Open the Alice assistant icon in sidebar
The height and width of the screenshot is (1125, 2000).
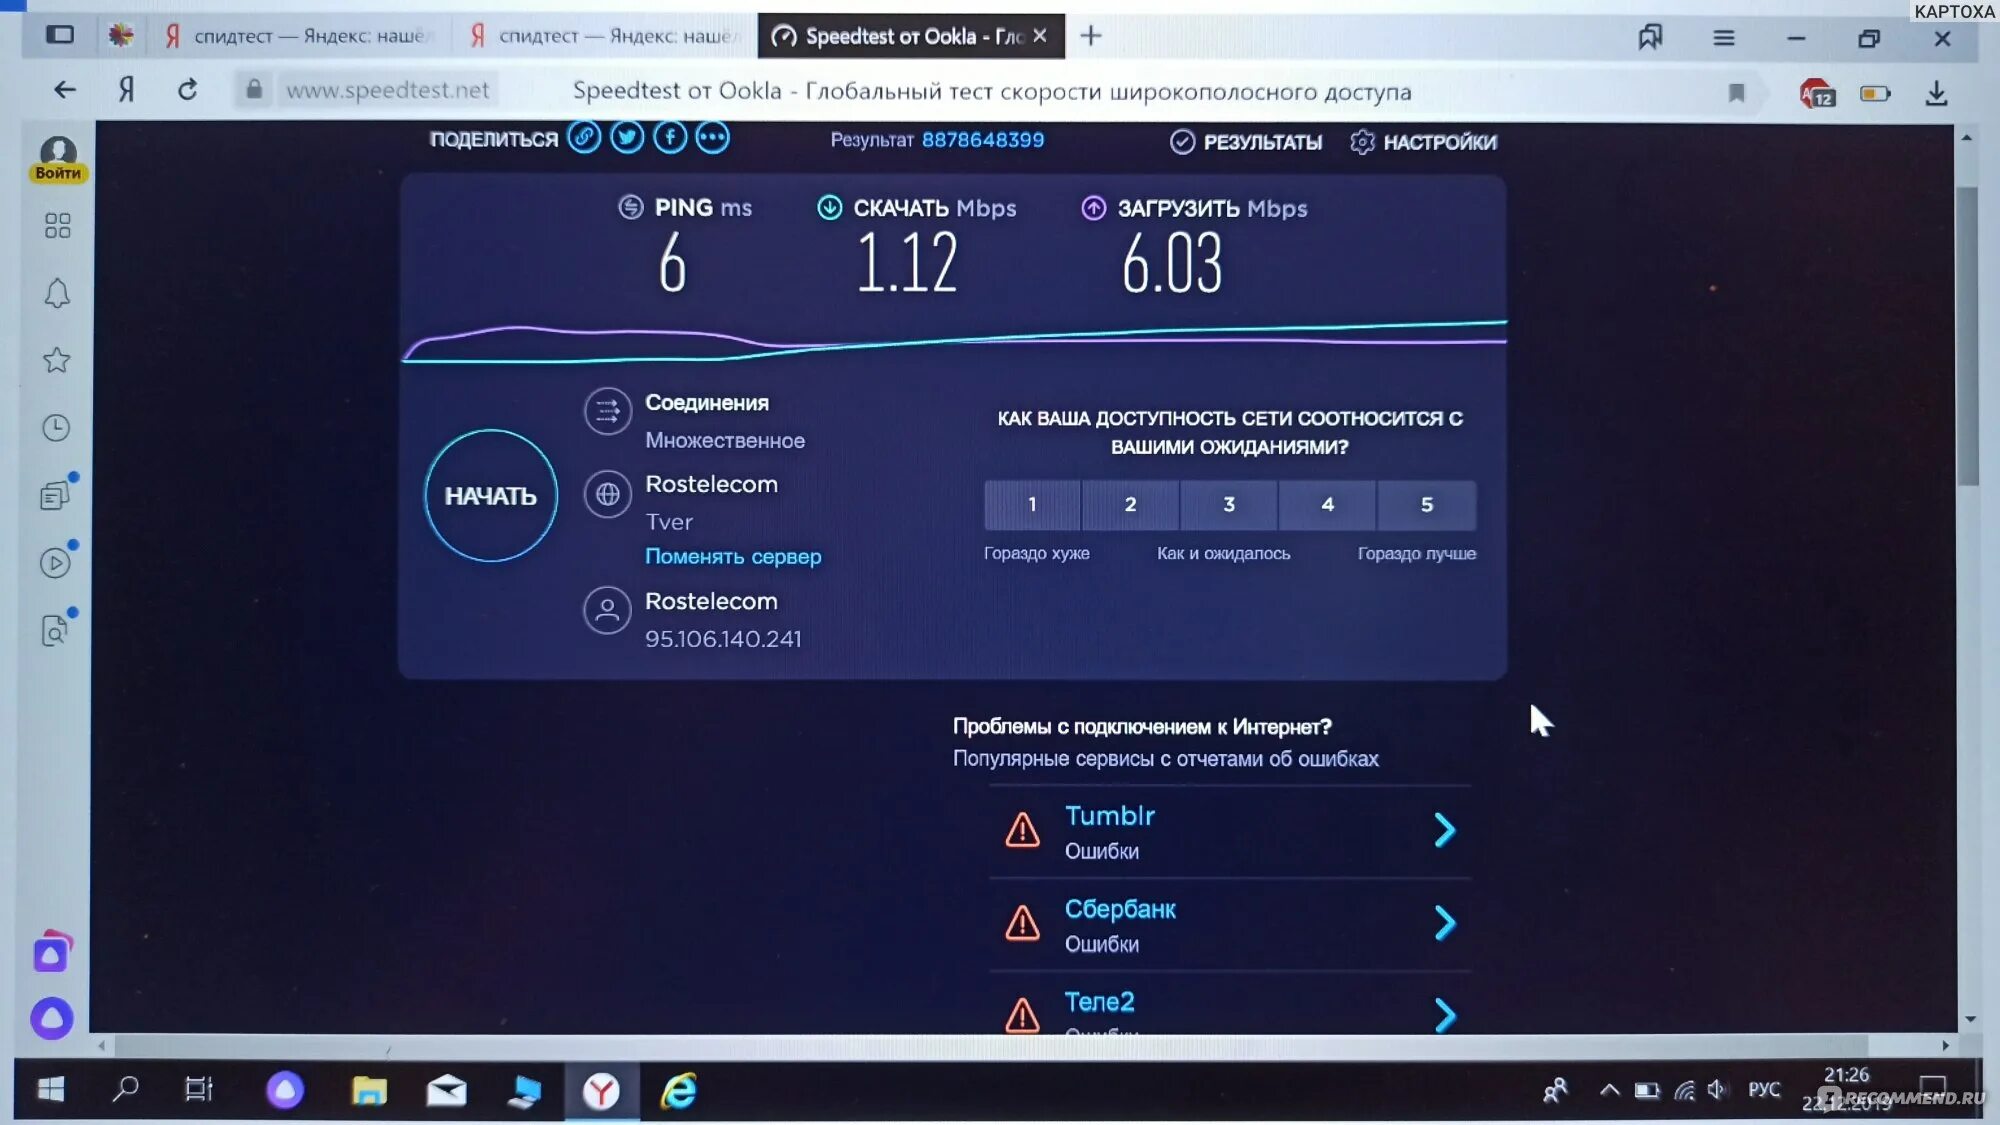click(52, 1018)
